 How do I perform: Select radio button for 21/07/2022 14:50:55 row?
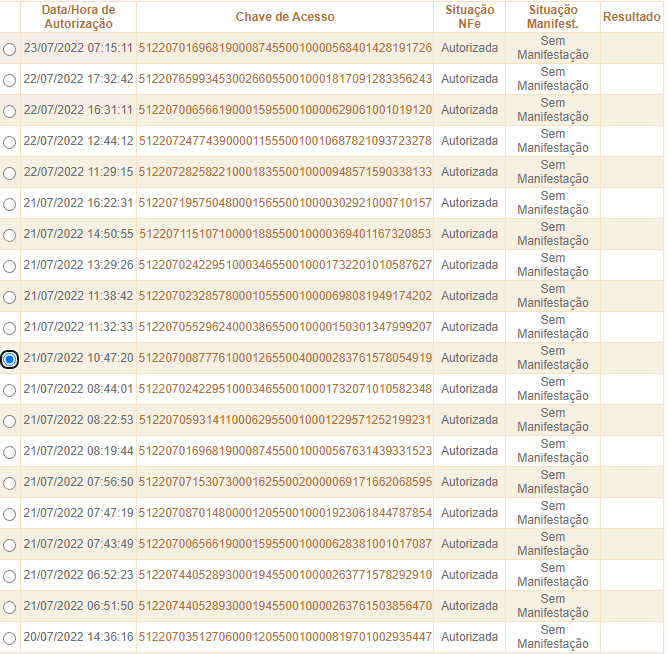tap(9, 235)
